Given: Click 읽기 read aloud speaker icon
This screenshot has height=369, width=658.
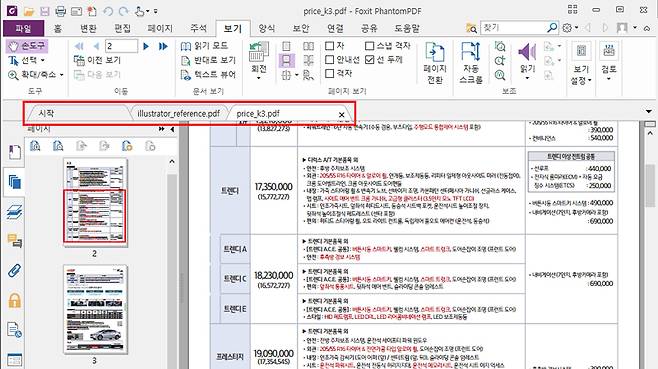Looking at the screenshot, I should [527, 52].
